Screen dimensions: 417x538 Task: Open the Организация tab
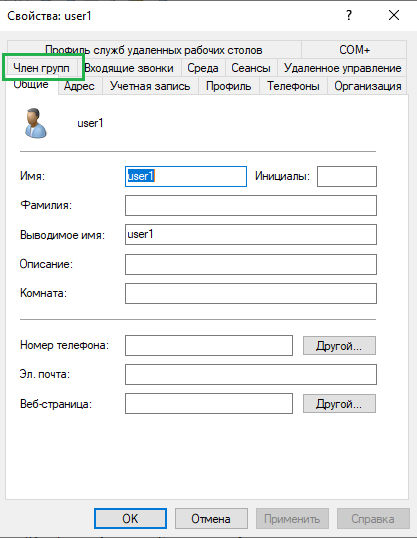pyautogui.click(x=368, y=86)
